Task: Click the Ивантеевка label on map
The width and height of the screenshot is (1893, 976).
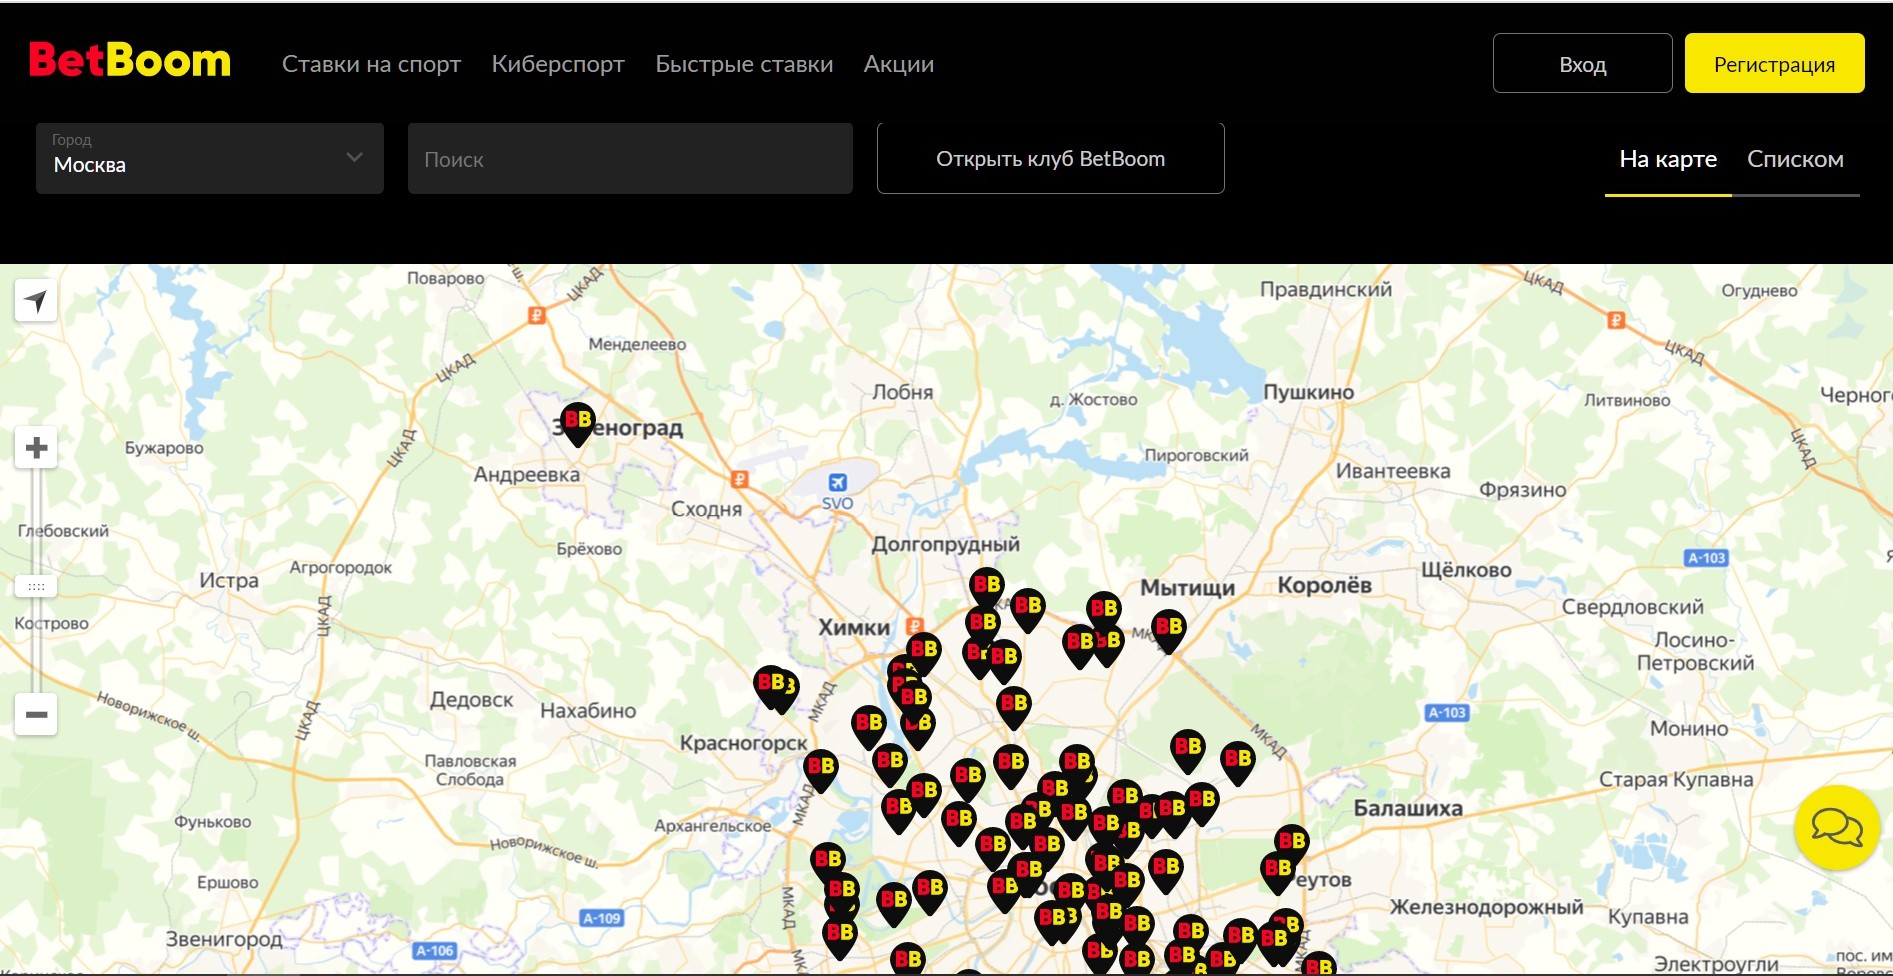Action: pyautogui.click(x=1392, y=471)
